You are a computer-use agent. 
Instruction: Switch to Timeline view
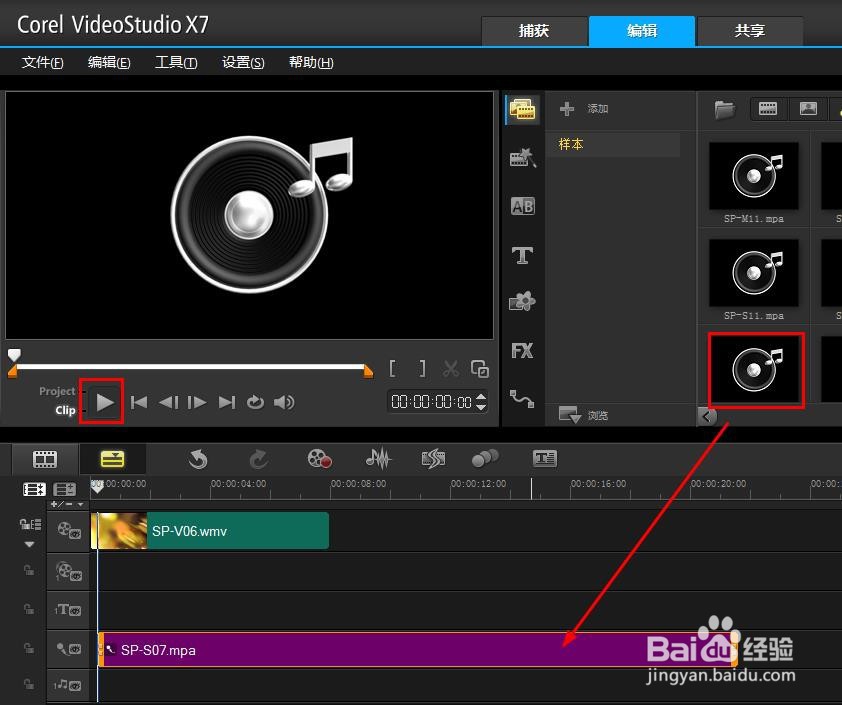(x=112, y=459)
